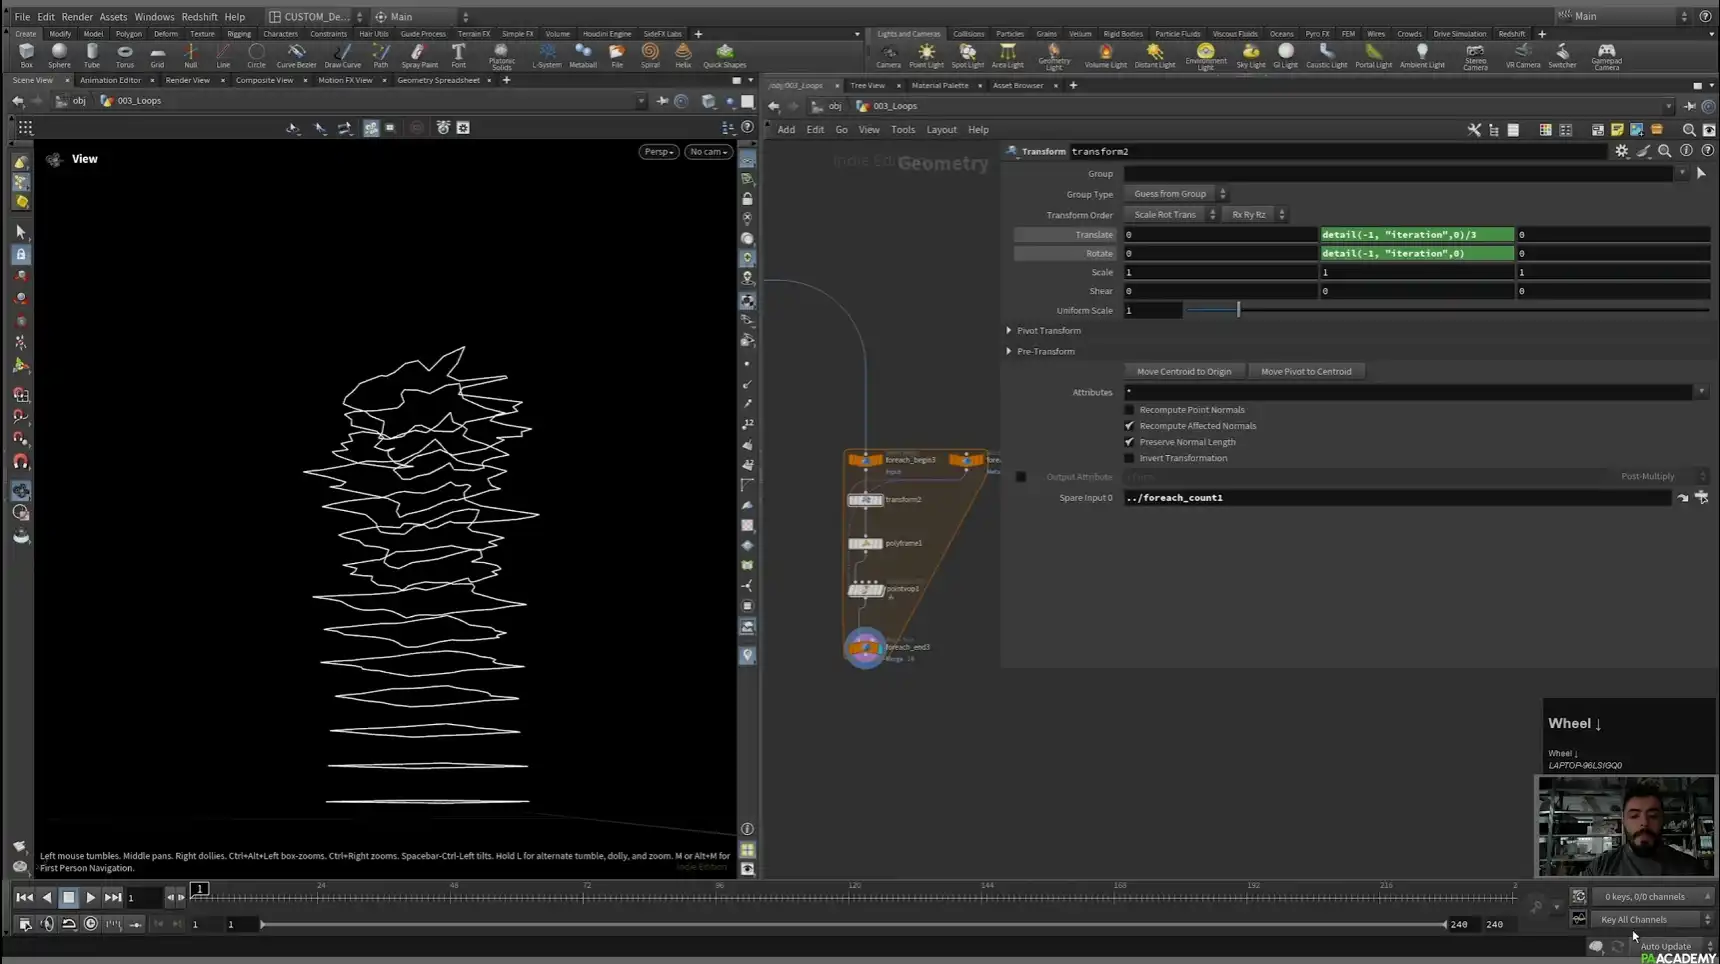1720x964 pixels.
Task: Click the Move Pivot to Centroid button
Action: tap(1307, 371)
